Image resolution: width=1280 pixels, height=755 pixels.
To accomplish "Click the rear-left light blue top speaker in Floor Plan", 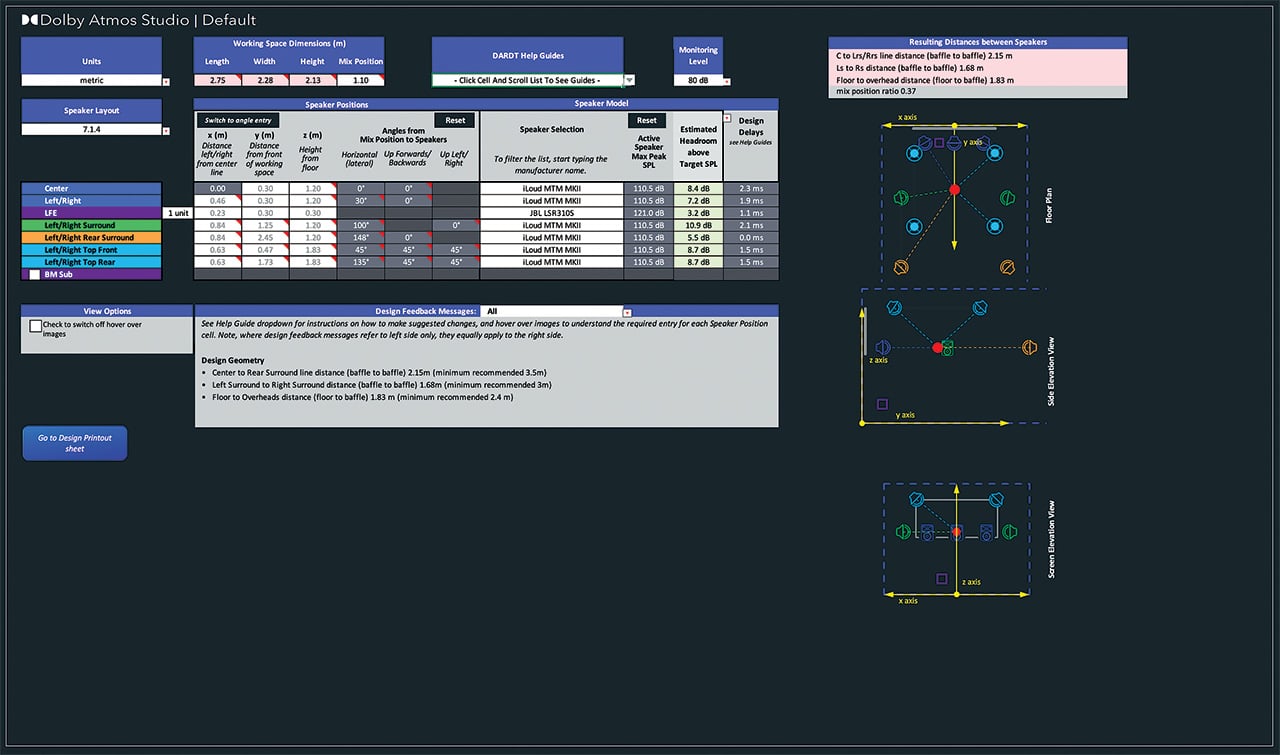I will (x=914, y=226).
